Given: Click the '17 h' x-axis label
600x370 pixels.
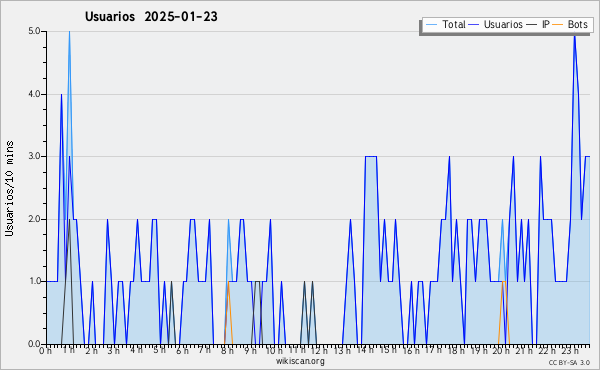Looking at the screenshot, I should point(433,350).
